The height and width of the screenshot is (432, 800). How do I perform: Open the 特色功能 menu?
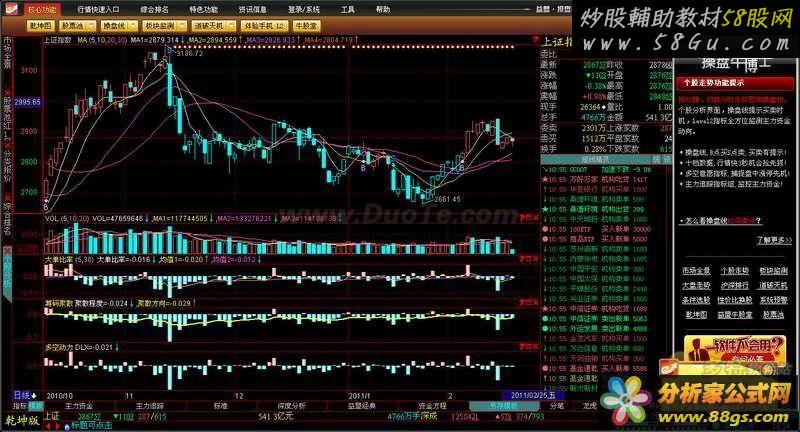pyautogui.click(x=203, y=10)
